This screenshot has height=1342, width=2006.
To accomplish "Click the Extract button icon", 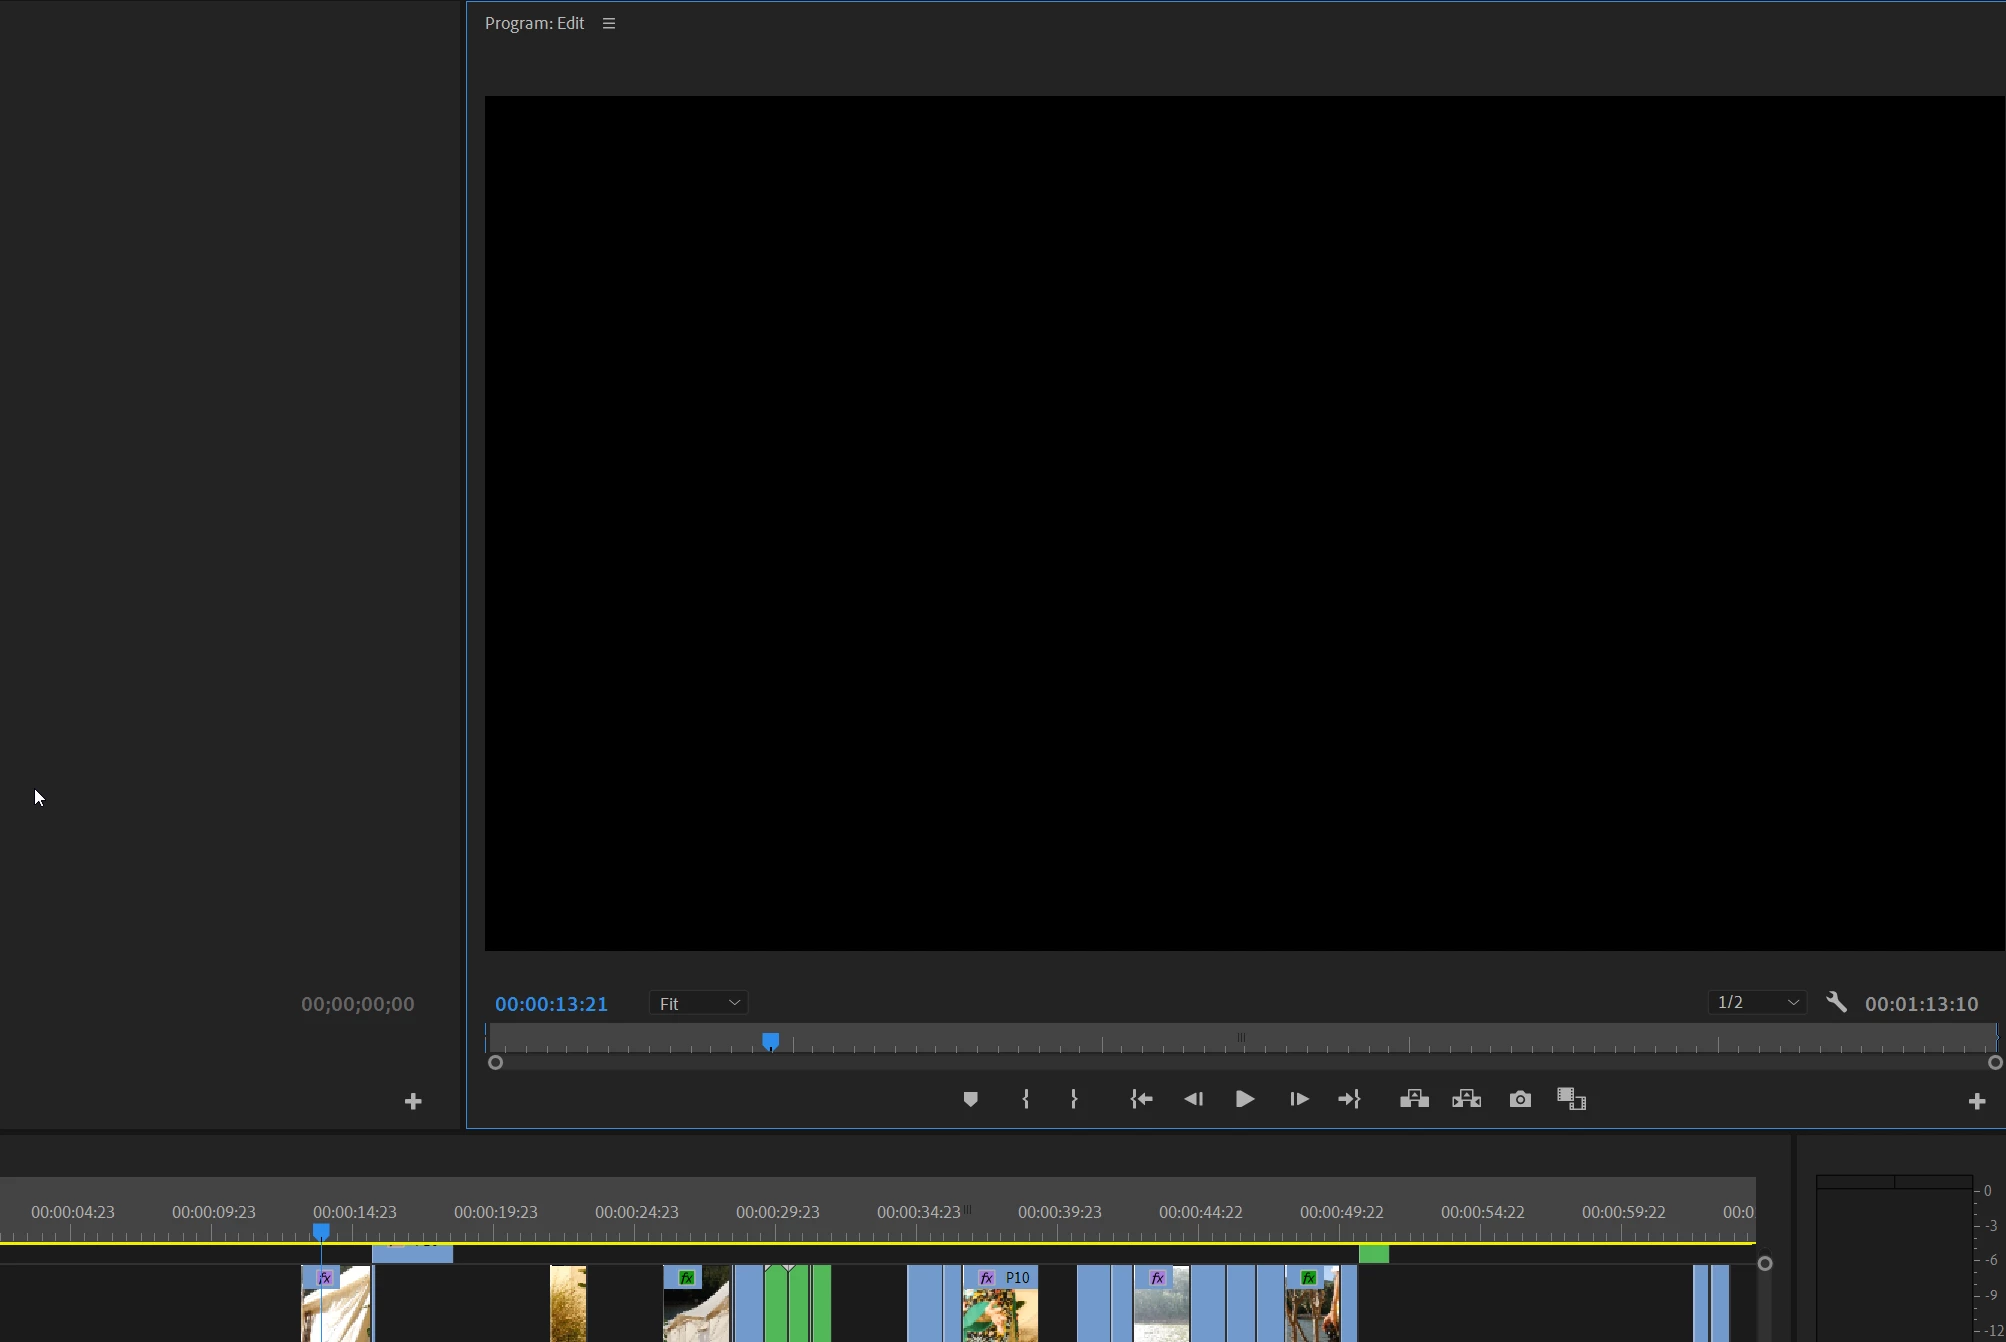I will coord(1467,1099).
